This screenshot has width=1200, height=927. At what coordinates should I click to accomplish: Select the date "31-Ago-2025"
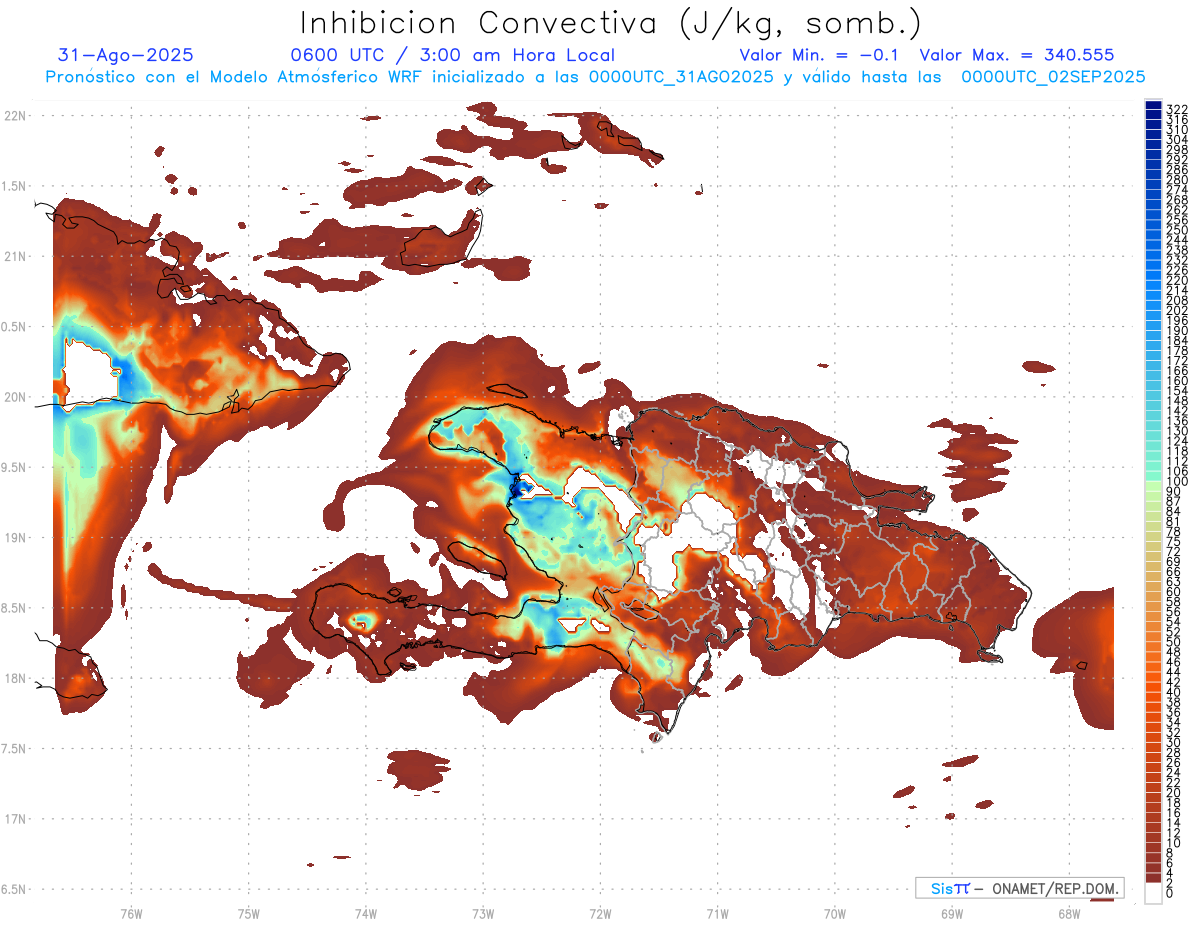[x=126, y=55]
